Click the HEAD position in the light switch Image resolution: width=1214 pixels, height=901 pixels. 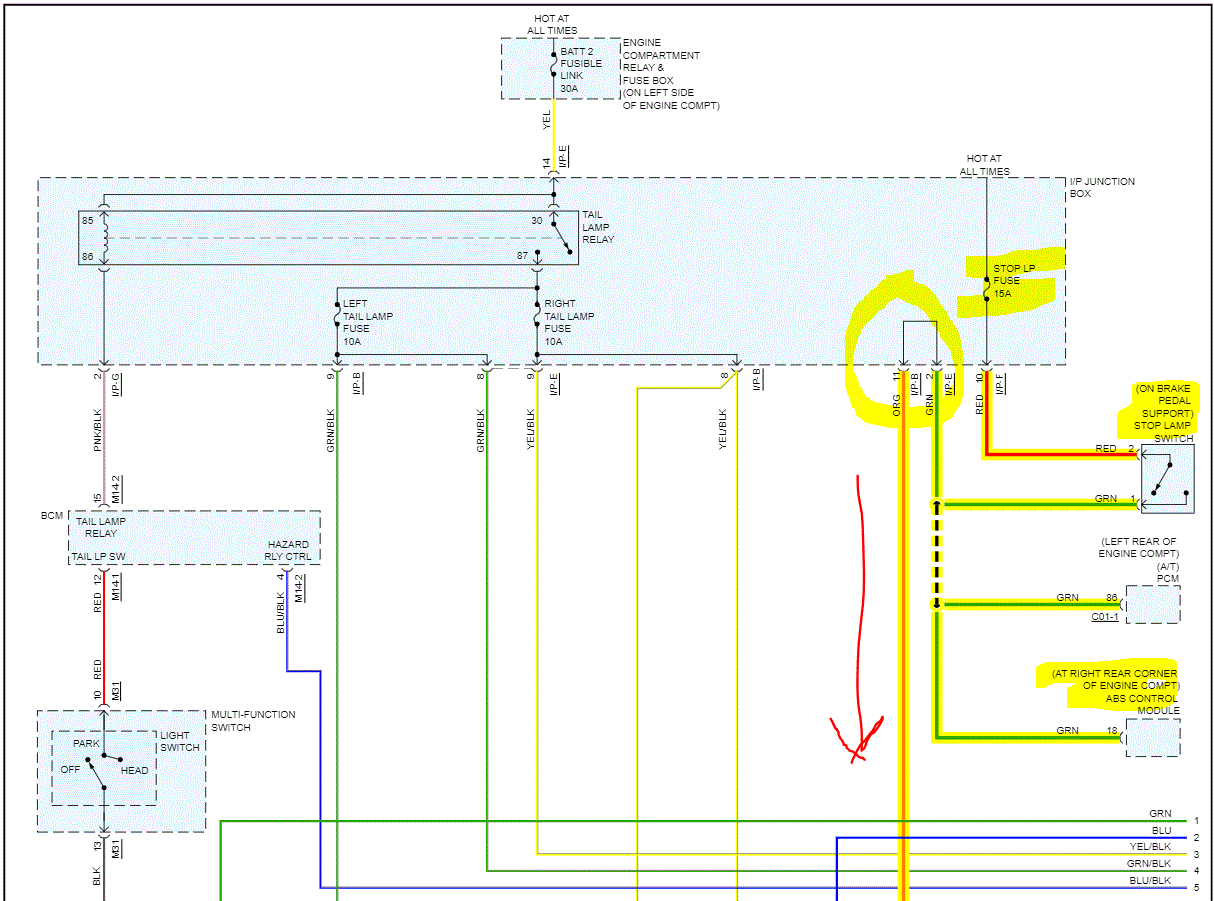[134, 770]
